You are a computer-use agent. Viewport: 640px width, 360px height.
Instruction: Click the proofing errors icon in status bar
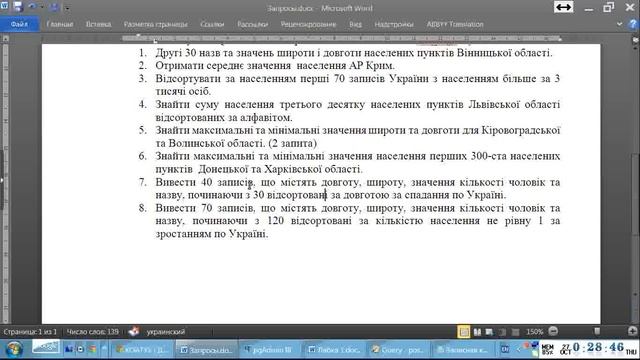pos(133,332)
